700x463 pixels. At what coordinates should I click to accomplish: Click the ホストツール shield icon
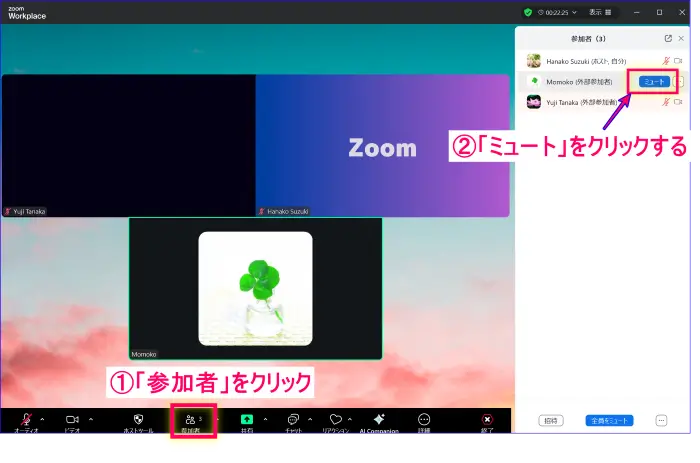[138, 420]
